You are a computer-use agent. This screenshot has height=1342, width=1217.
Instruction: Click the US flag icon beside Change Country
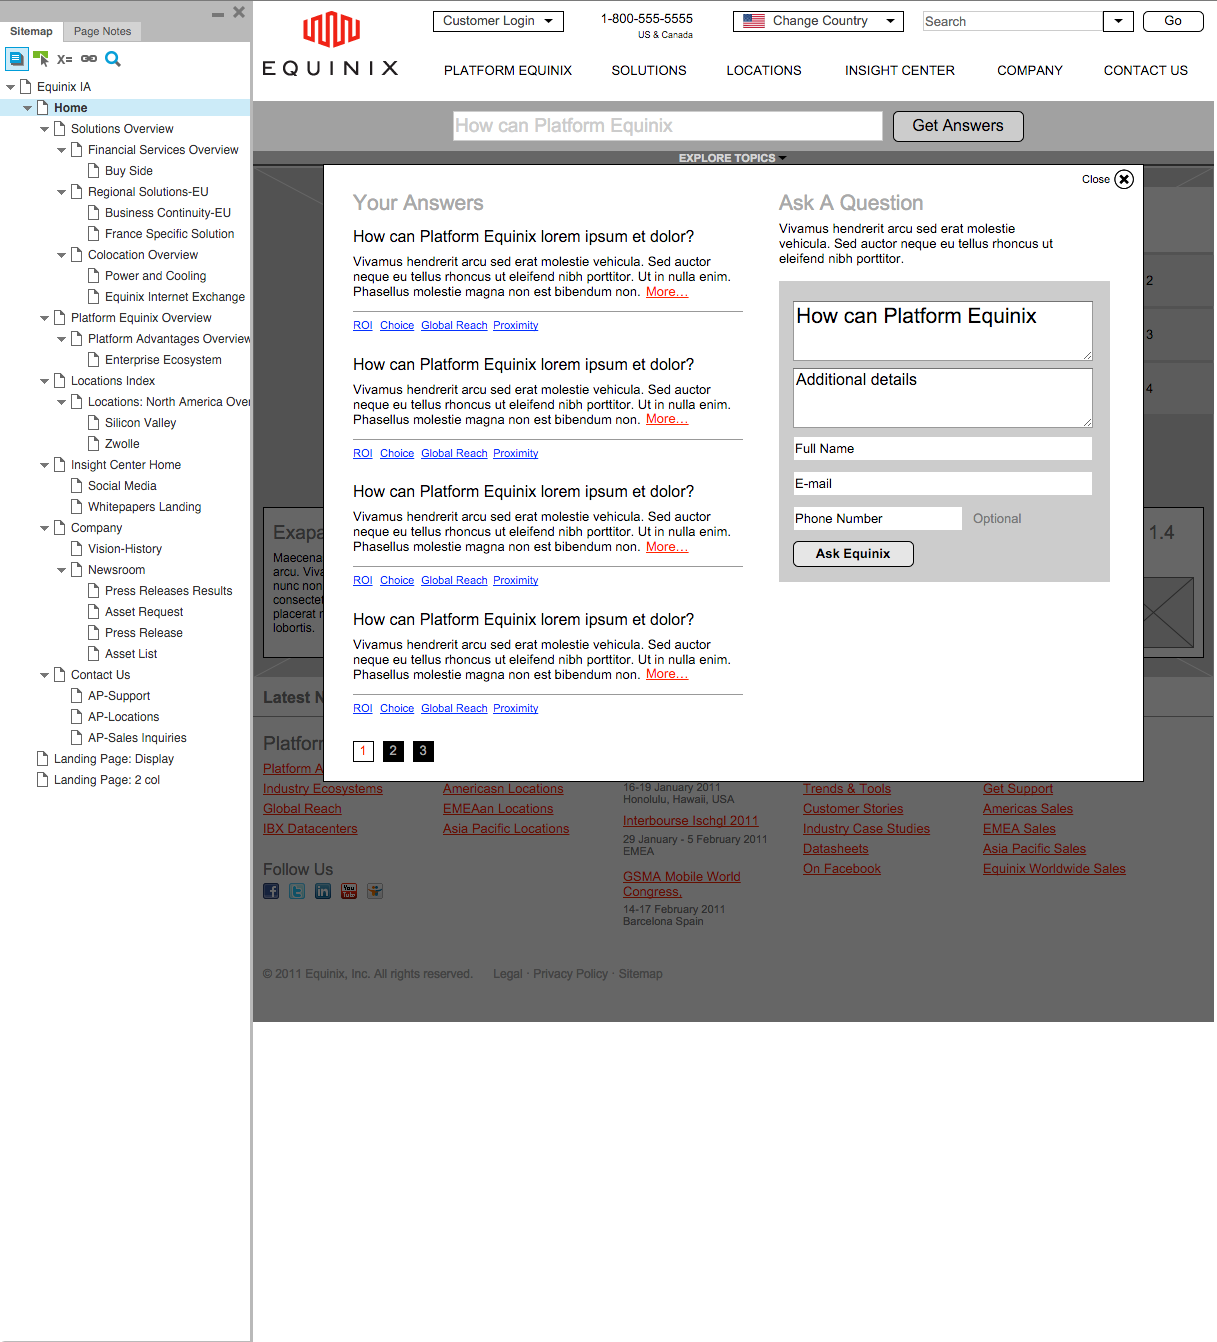pos(754,21)
